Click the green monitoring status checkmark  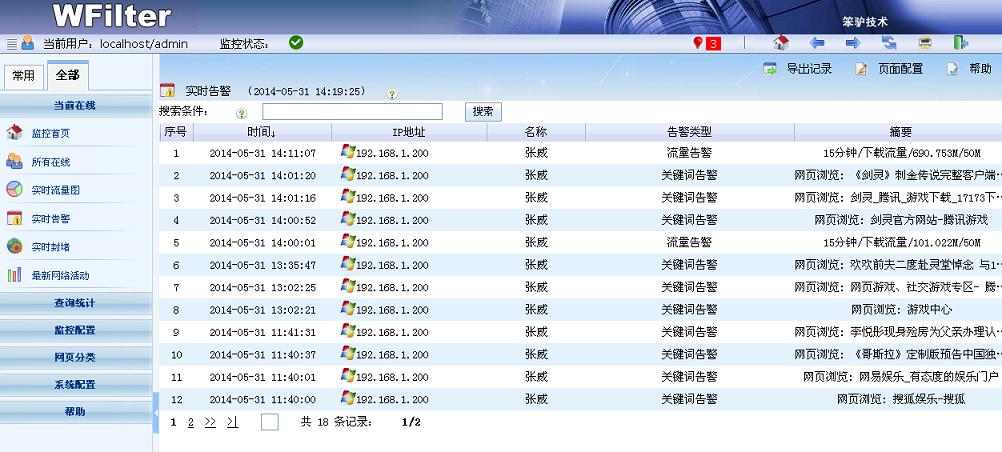(x=296, y=43)
